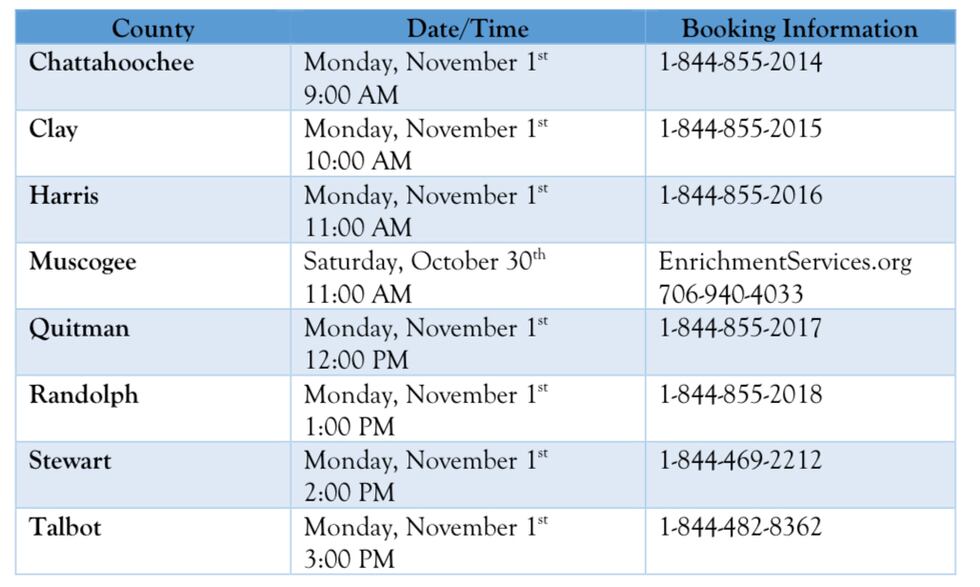Select the Quitman county cell
This screenshot has width=980, height=587.
pyautogui.click(x=79, y=328)
